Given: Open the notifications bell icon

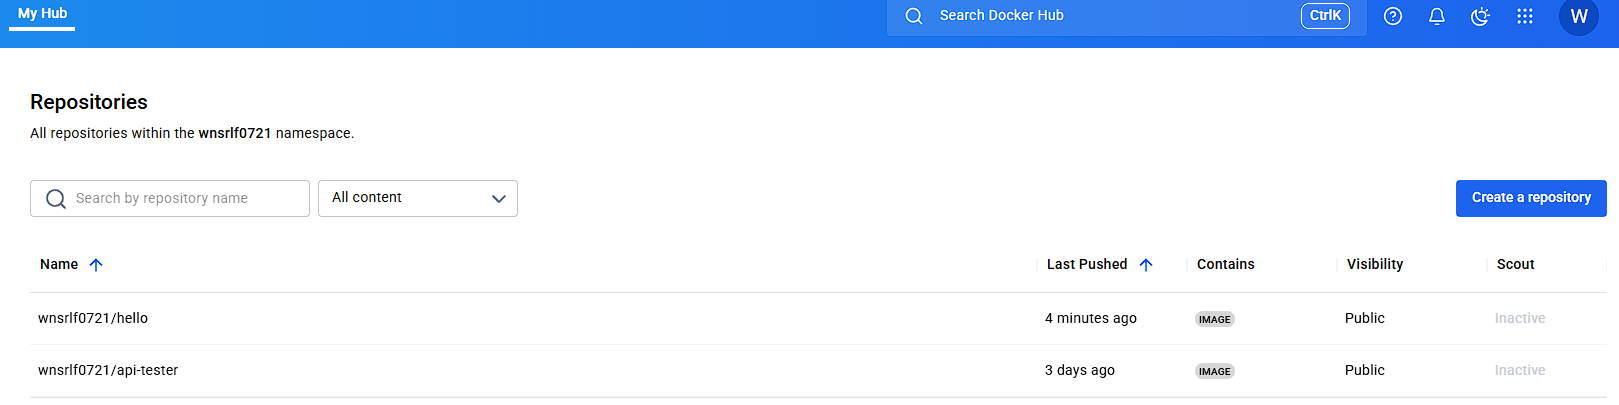Looking at the screenshot, I should coord(1437,16).
